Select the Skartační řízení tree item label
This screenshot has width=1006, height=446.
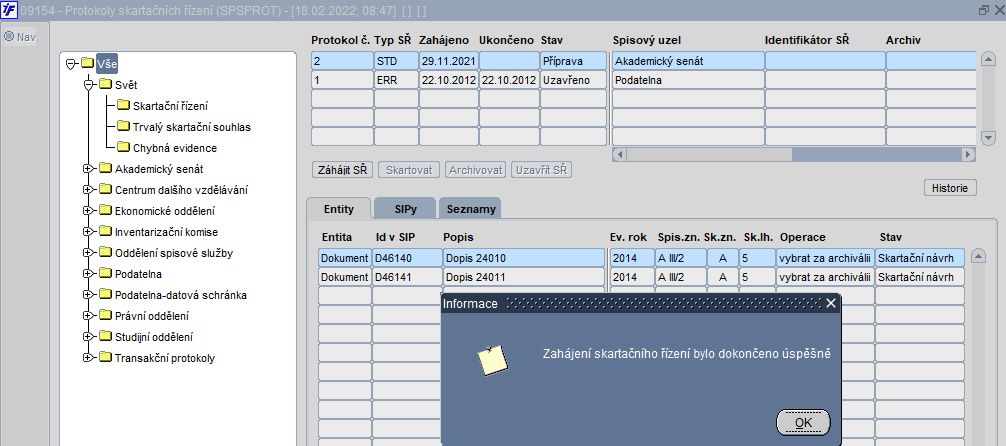pyautogui.click(x=170, y=106)
